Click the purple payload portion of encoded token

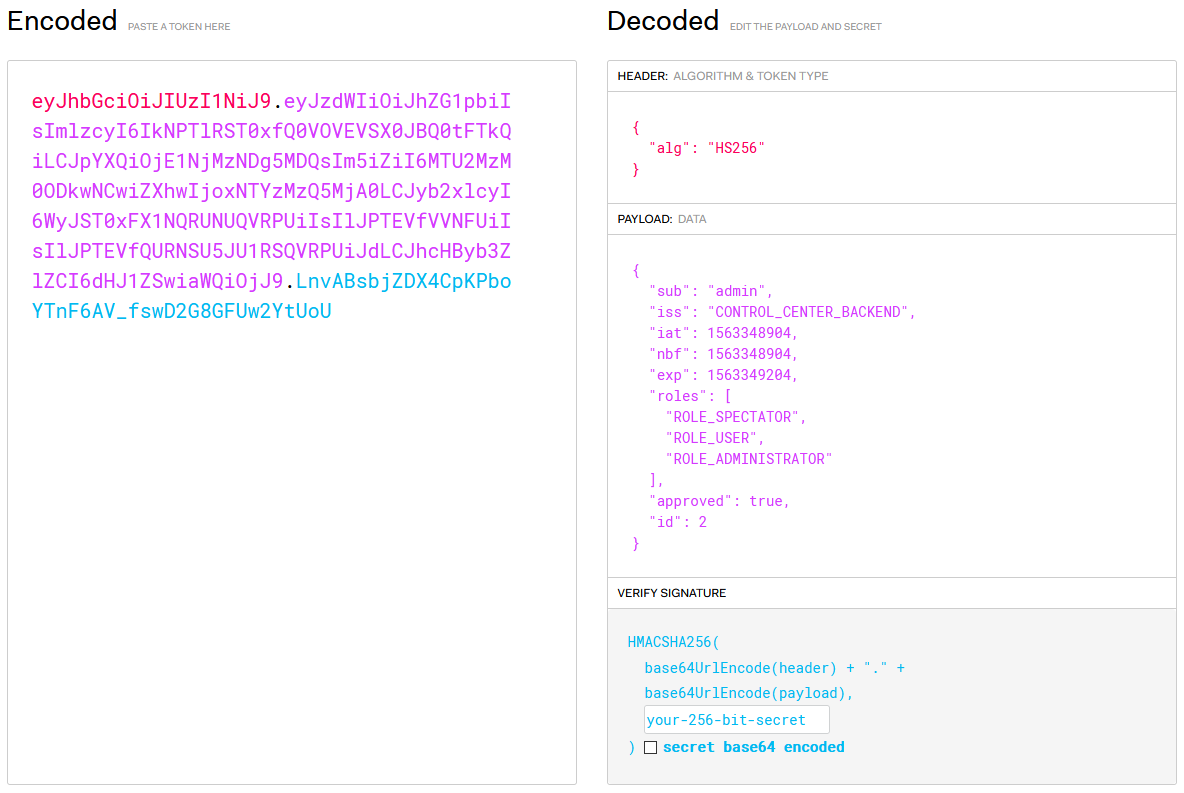coord(271,192)
